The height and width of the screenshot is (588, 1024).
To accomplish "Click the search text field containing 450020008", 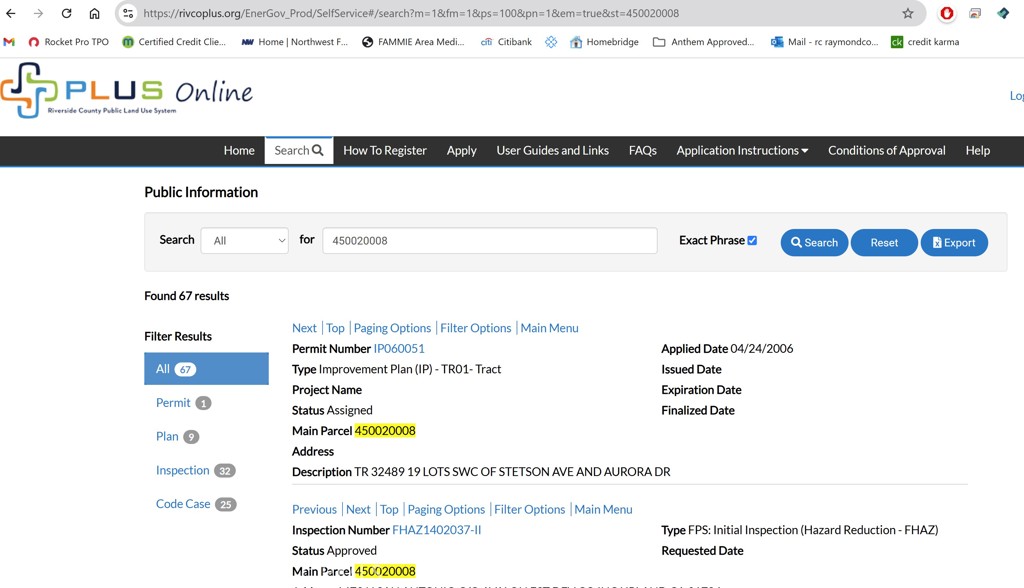I will click(x=489, y=240).
